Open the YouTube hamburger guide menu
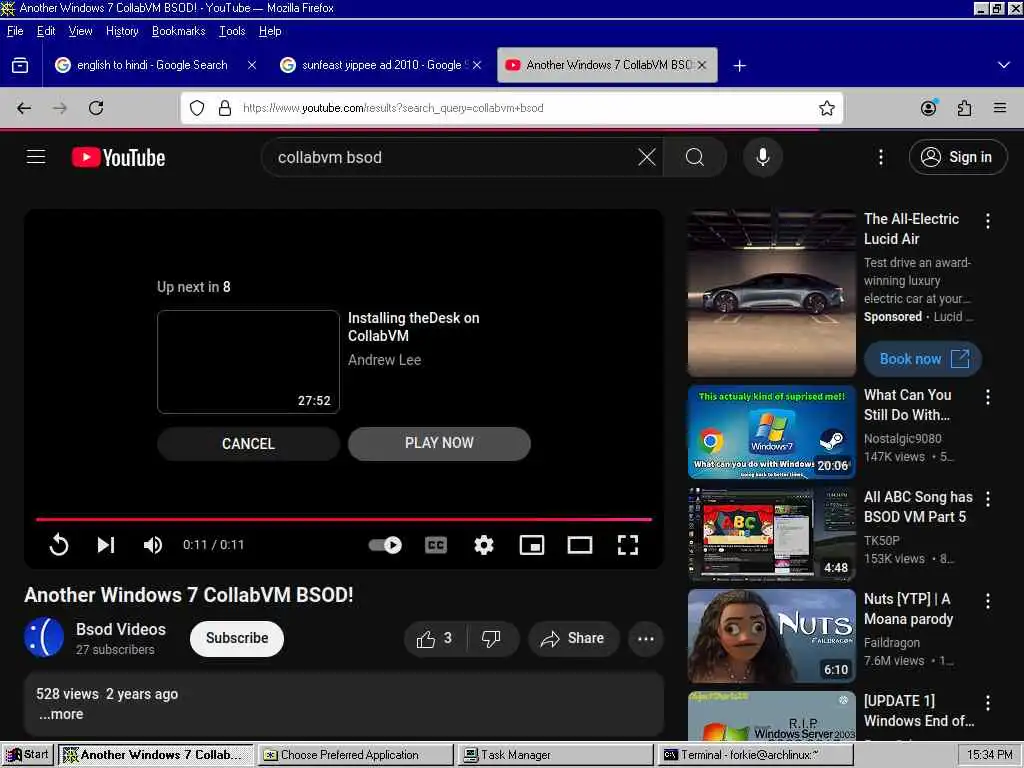1024x768 pixels. [x=36, y=157]
